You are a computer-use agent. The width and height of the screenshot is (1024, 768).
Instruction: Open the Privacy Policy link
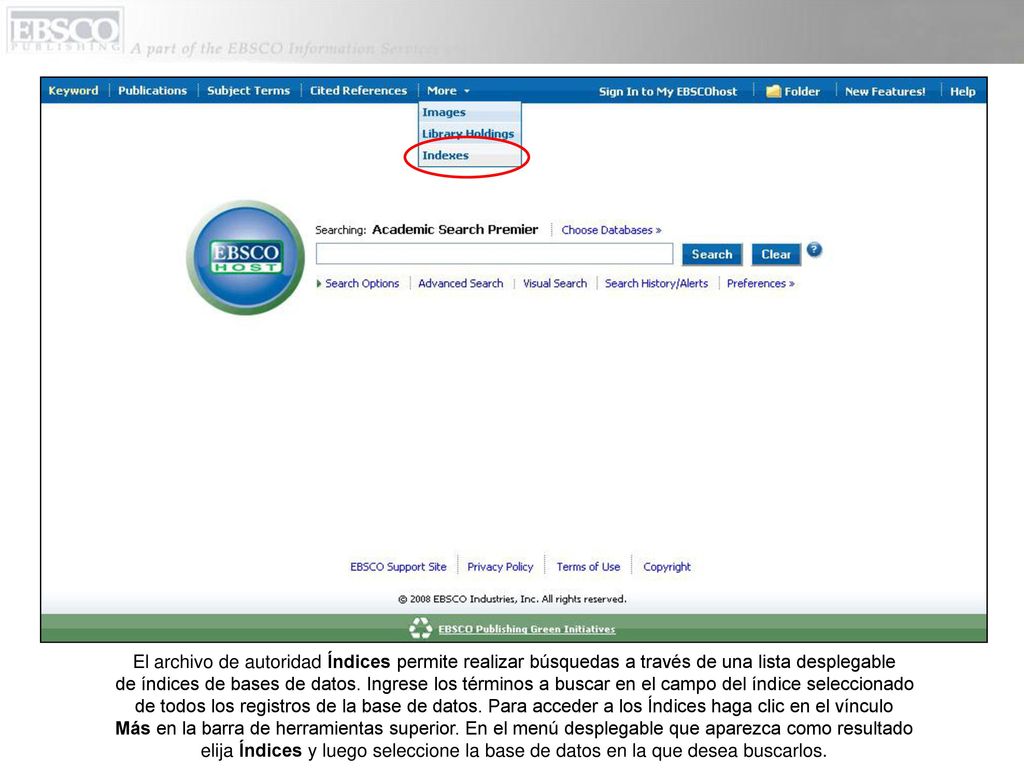(x=500, y=567)
